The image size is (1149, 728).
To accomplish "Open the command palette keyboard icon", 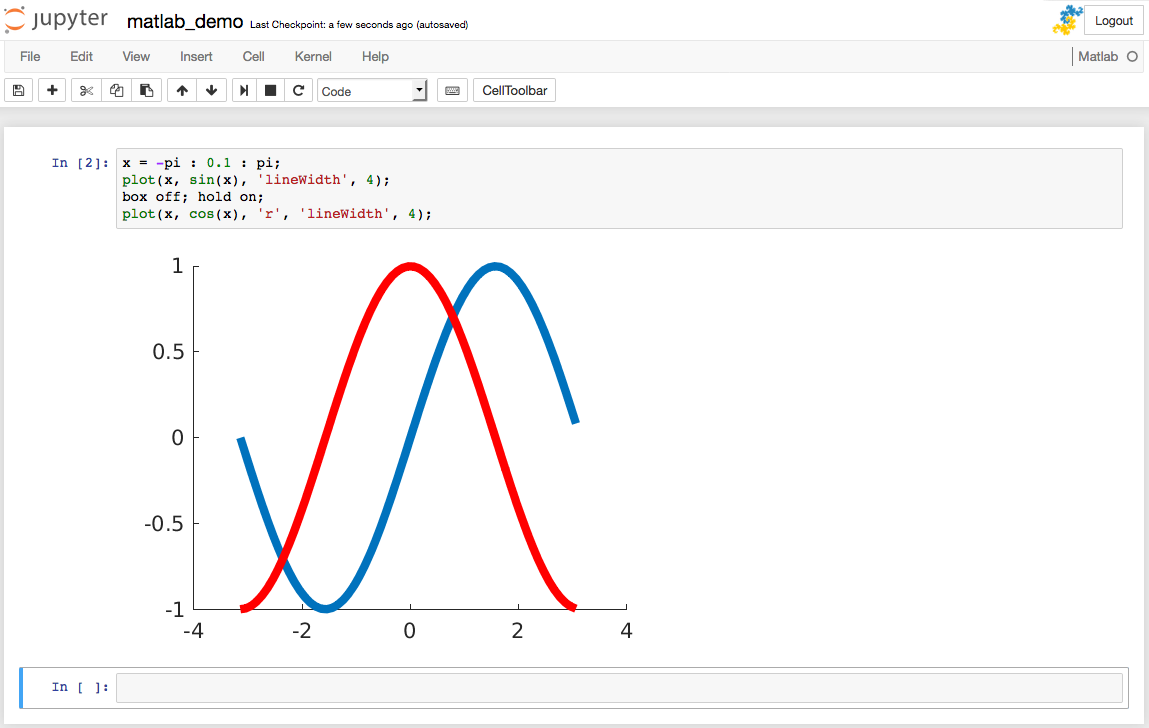I will 452,91.
